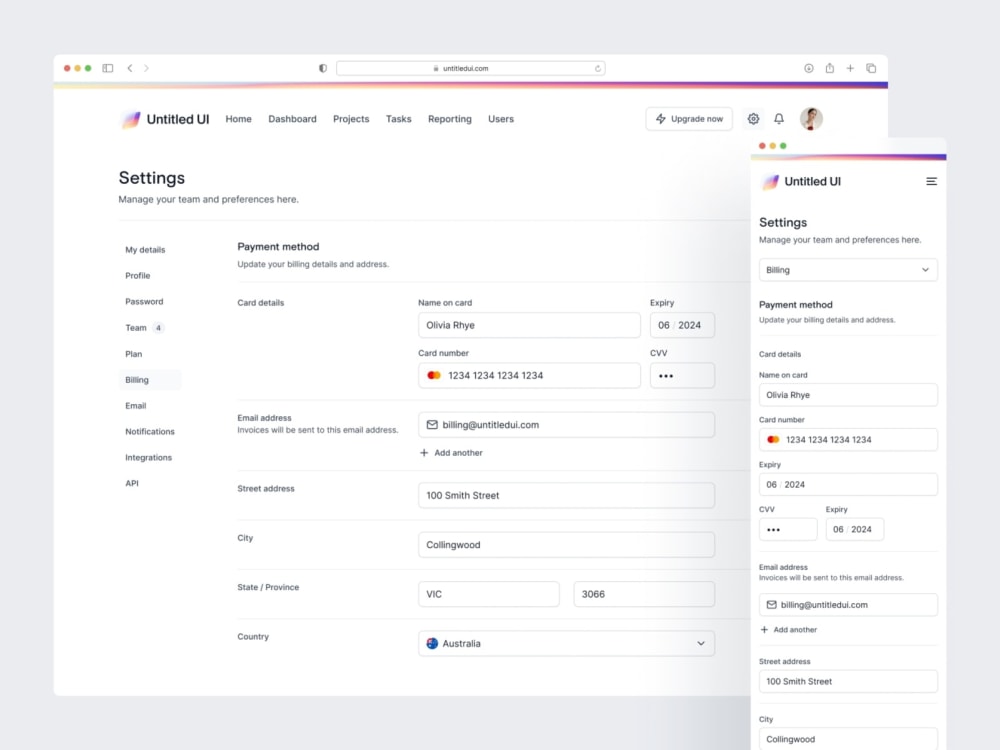
Task: Click mobile Card number field
Action: pyautogui.click(x=848, y=439)
